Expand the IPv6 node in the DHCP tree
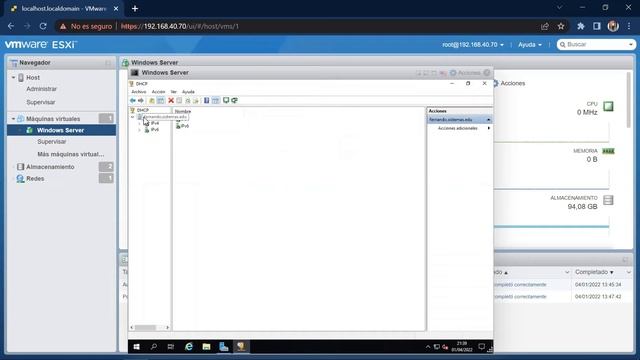 tap(140, 130)
